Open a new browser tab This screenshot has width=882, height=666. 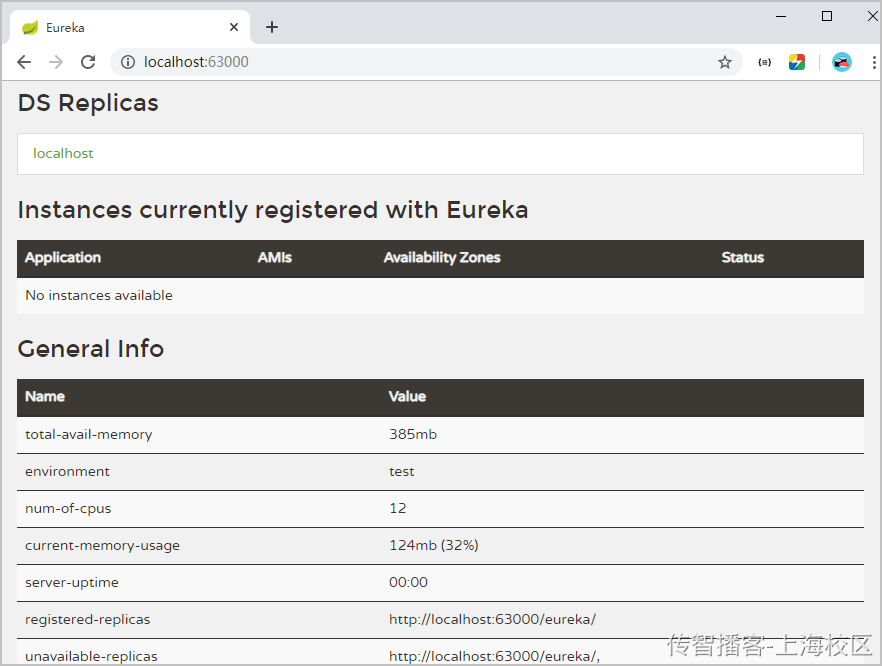(272, 27)
